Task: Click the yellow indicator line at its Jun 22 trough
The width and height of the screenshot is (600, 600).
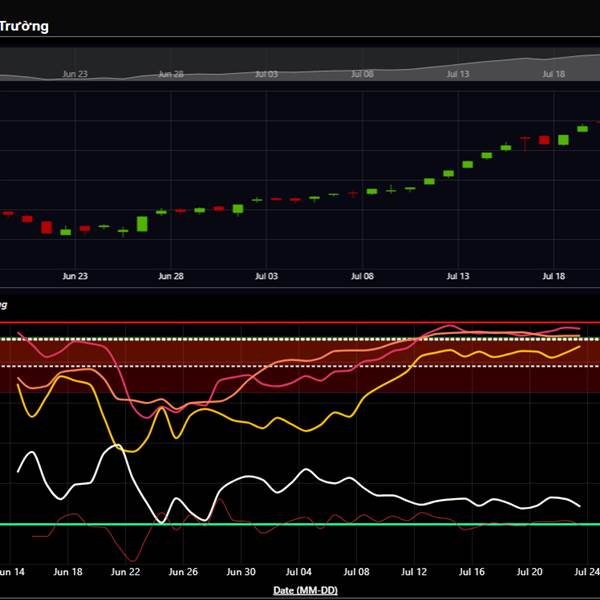Action: pyautogui.click(x=132, y=452)
